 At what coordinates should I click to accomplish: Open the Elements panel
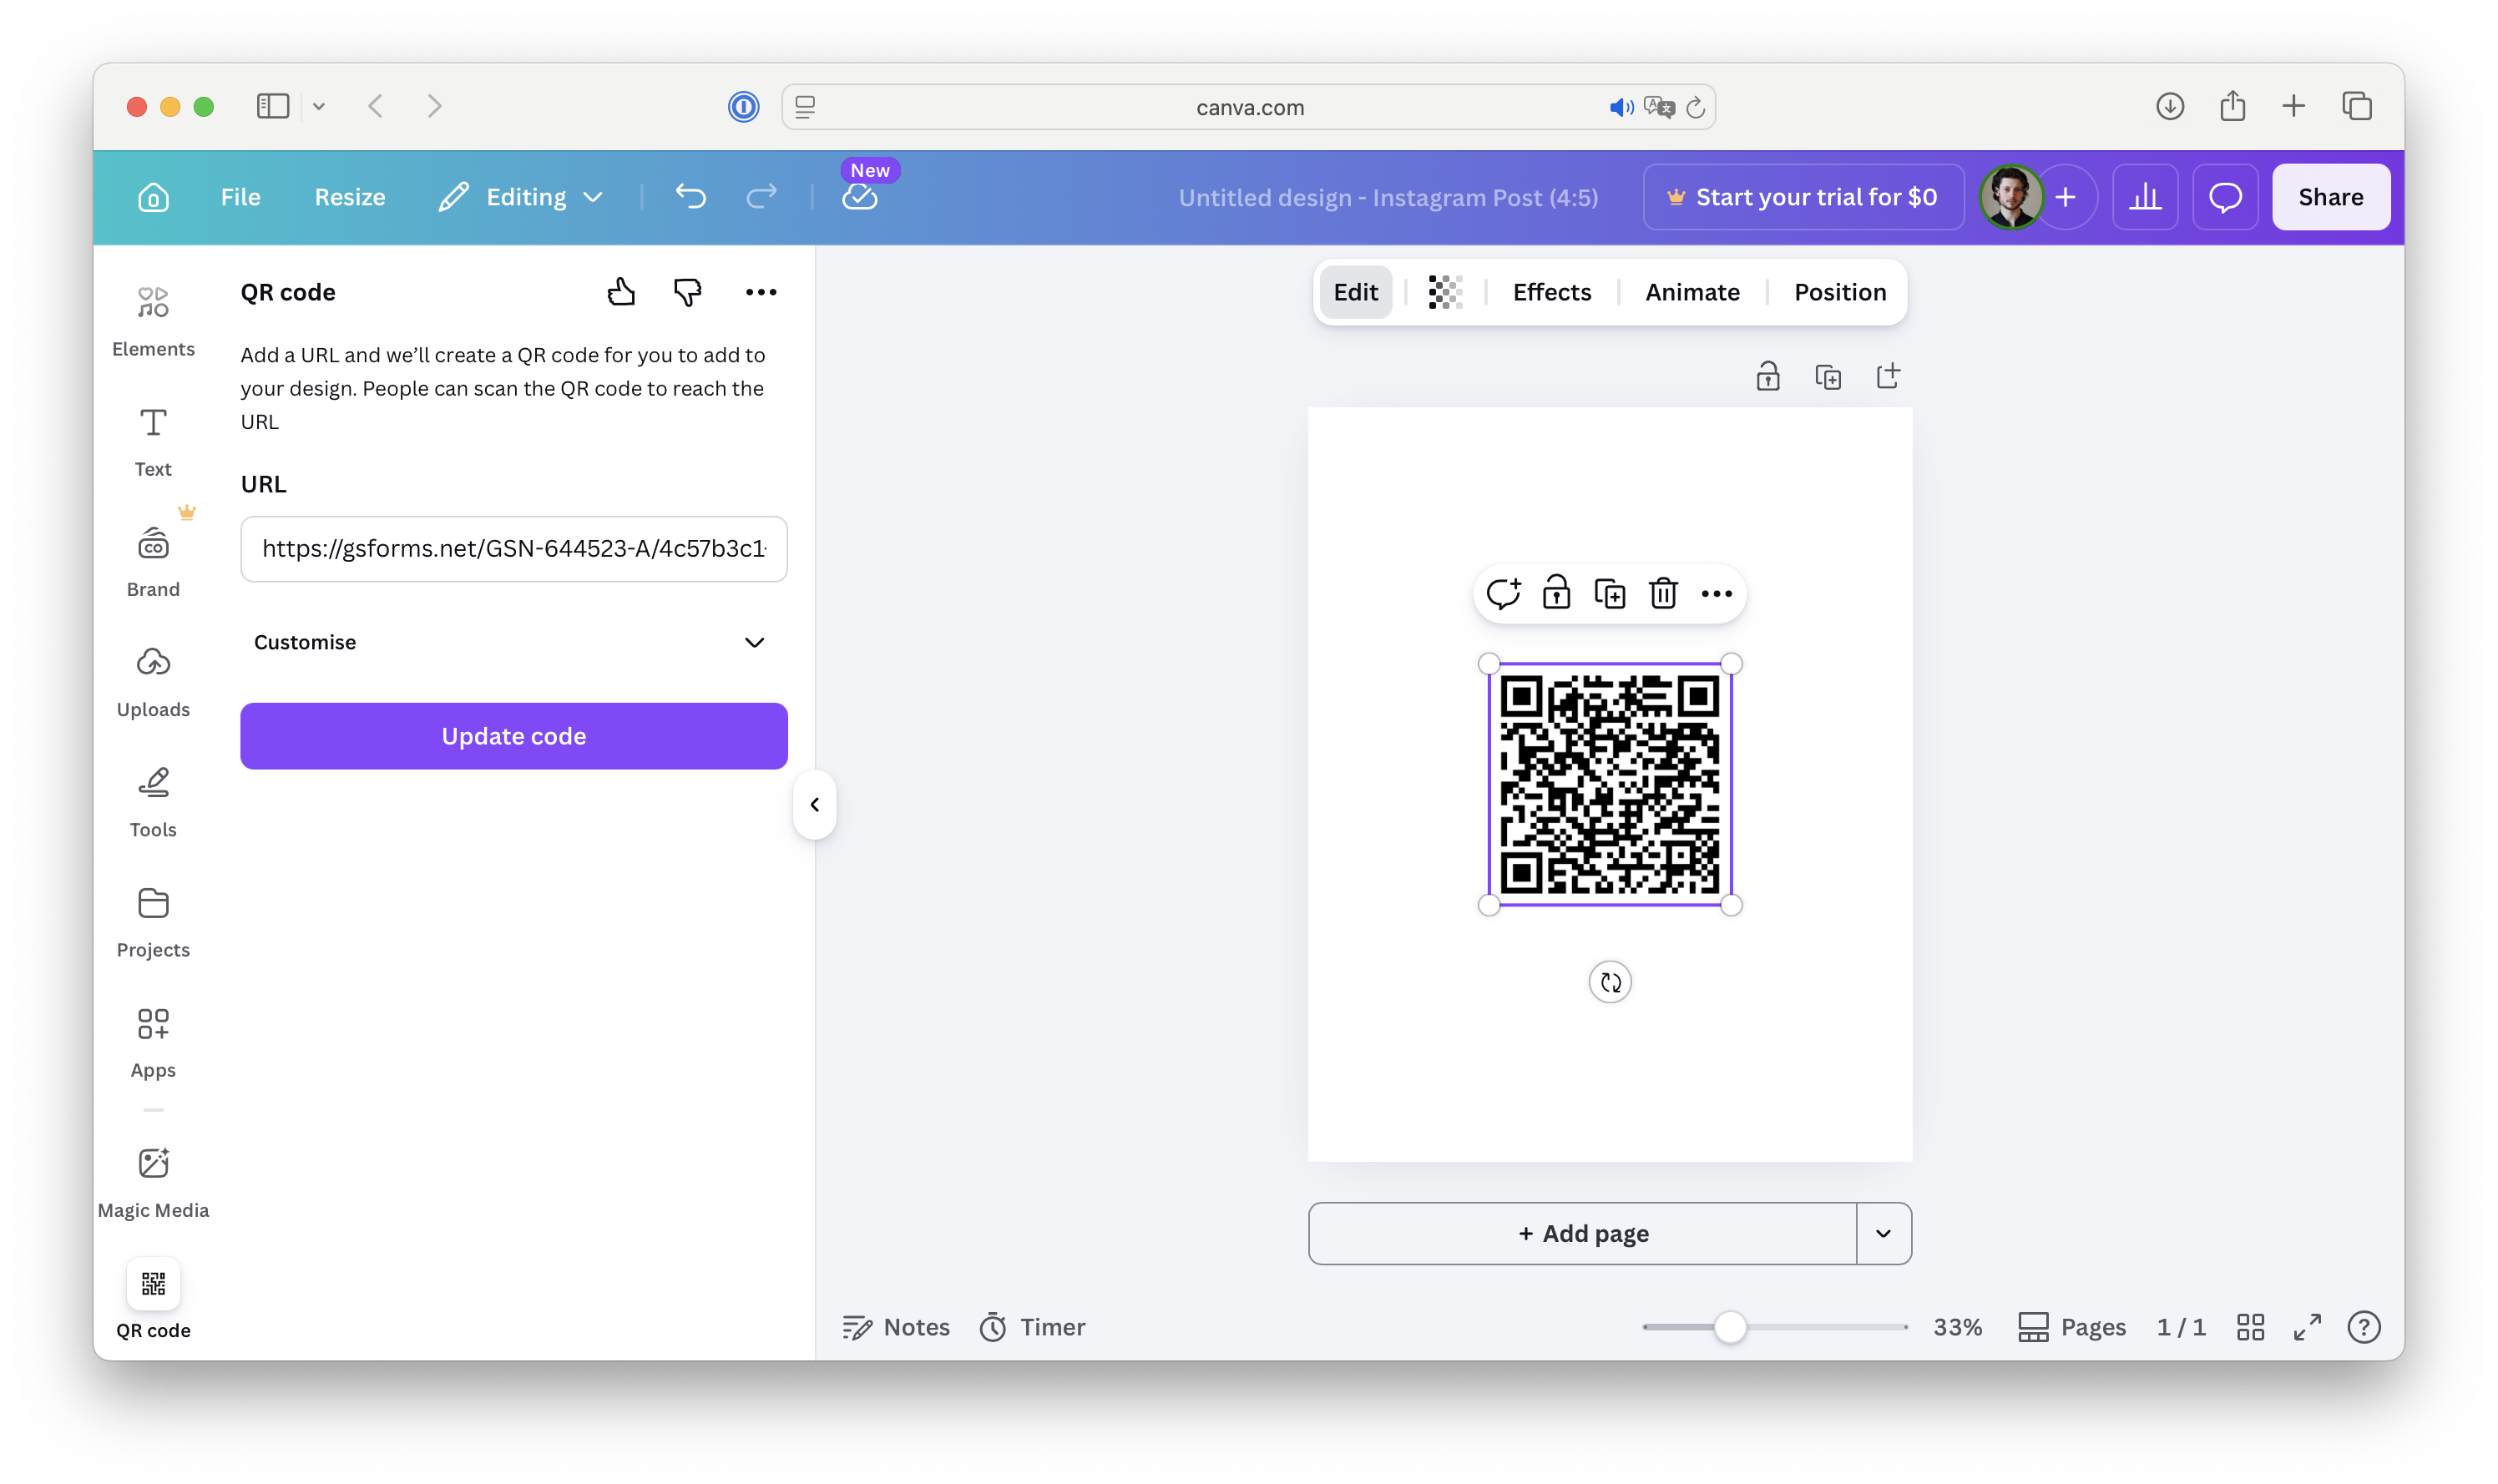[x=153, y=320]
